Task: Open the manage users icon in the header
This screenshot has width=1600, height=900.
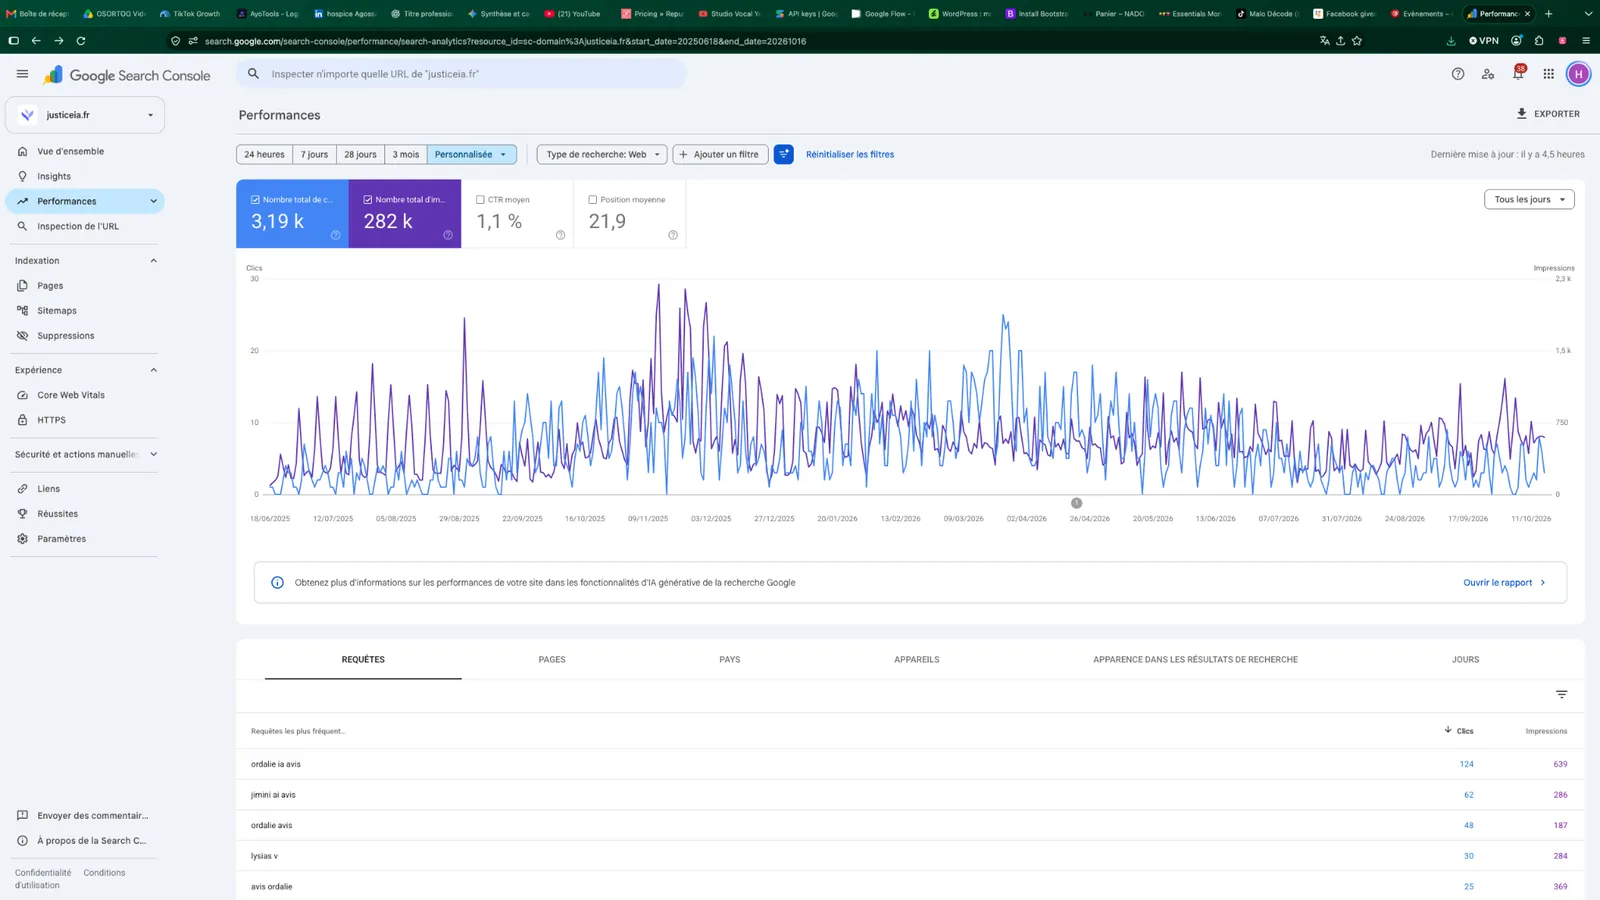Action: coord(1488,74)
